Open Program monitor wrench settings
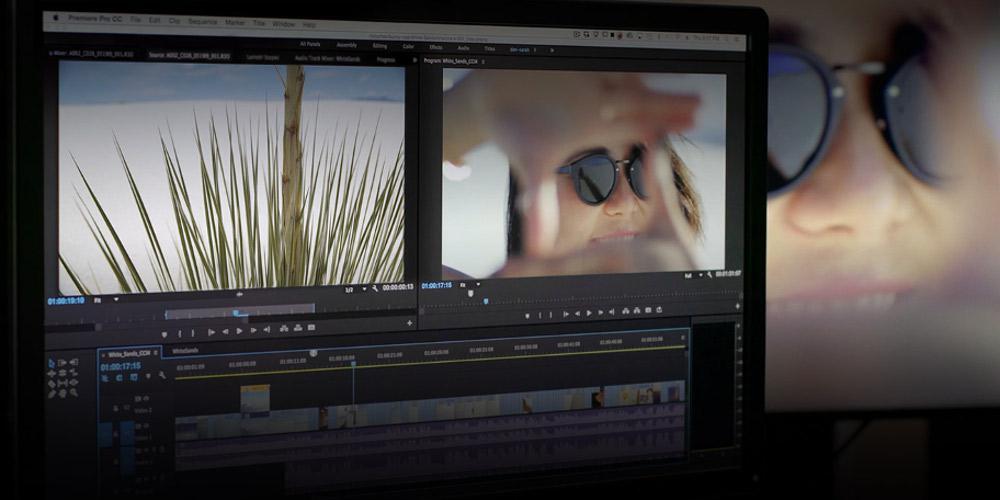 click(x=708, y=274)
